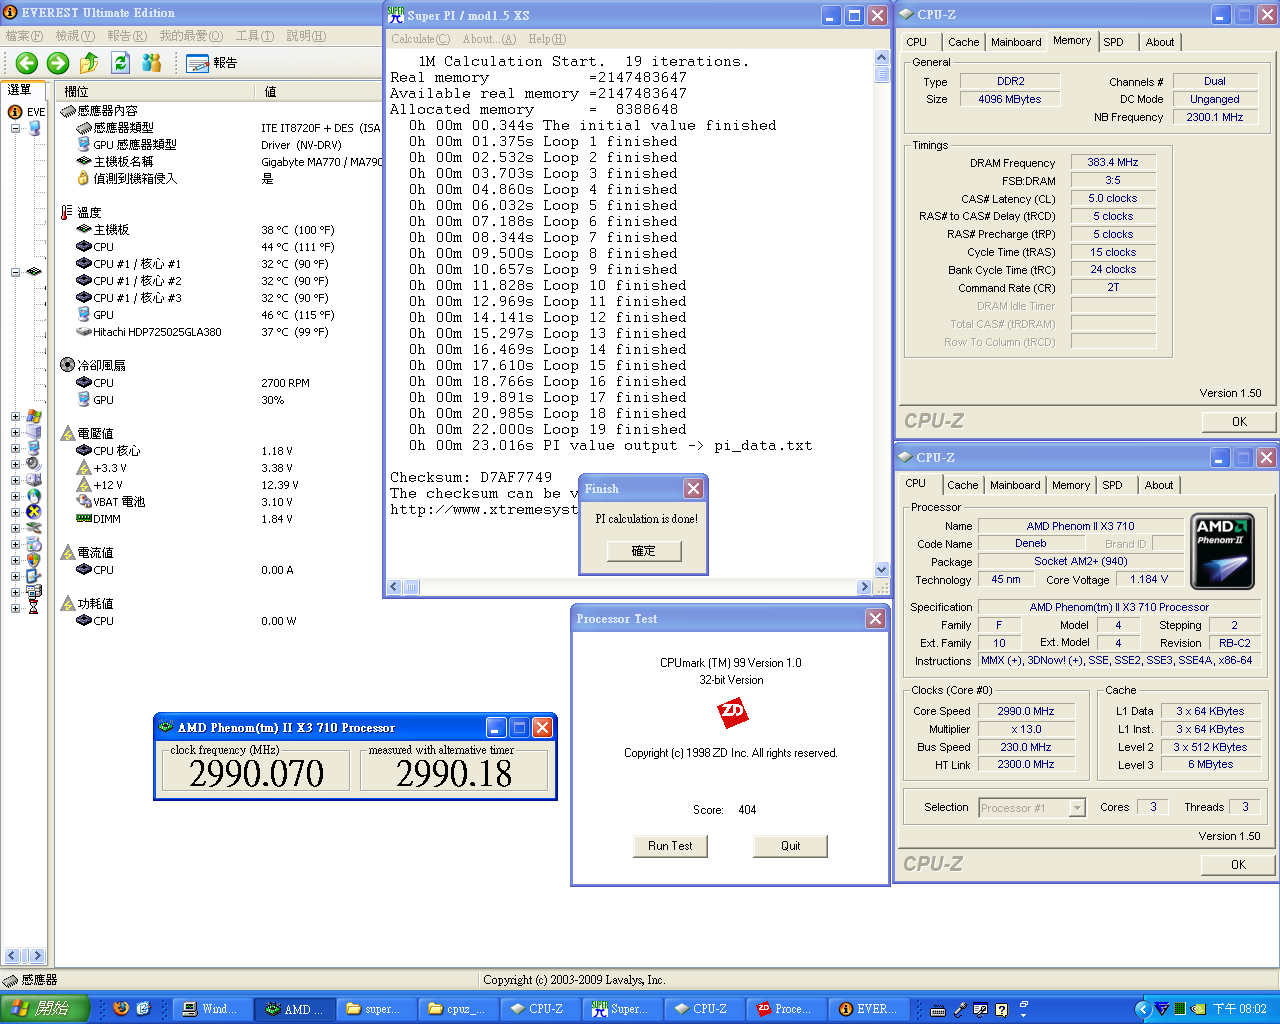Click Quit in Processor Test window
Screen dimensions: 1280x1024
coord(790,846)
